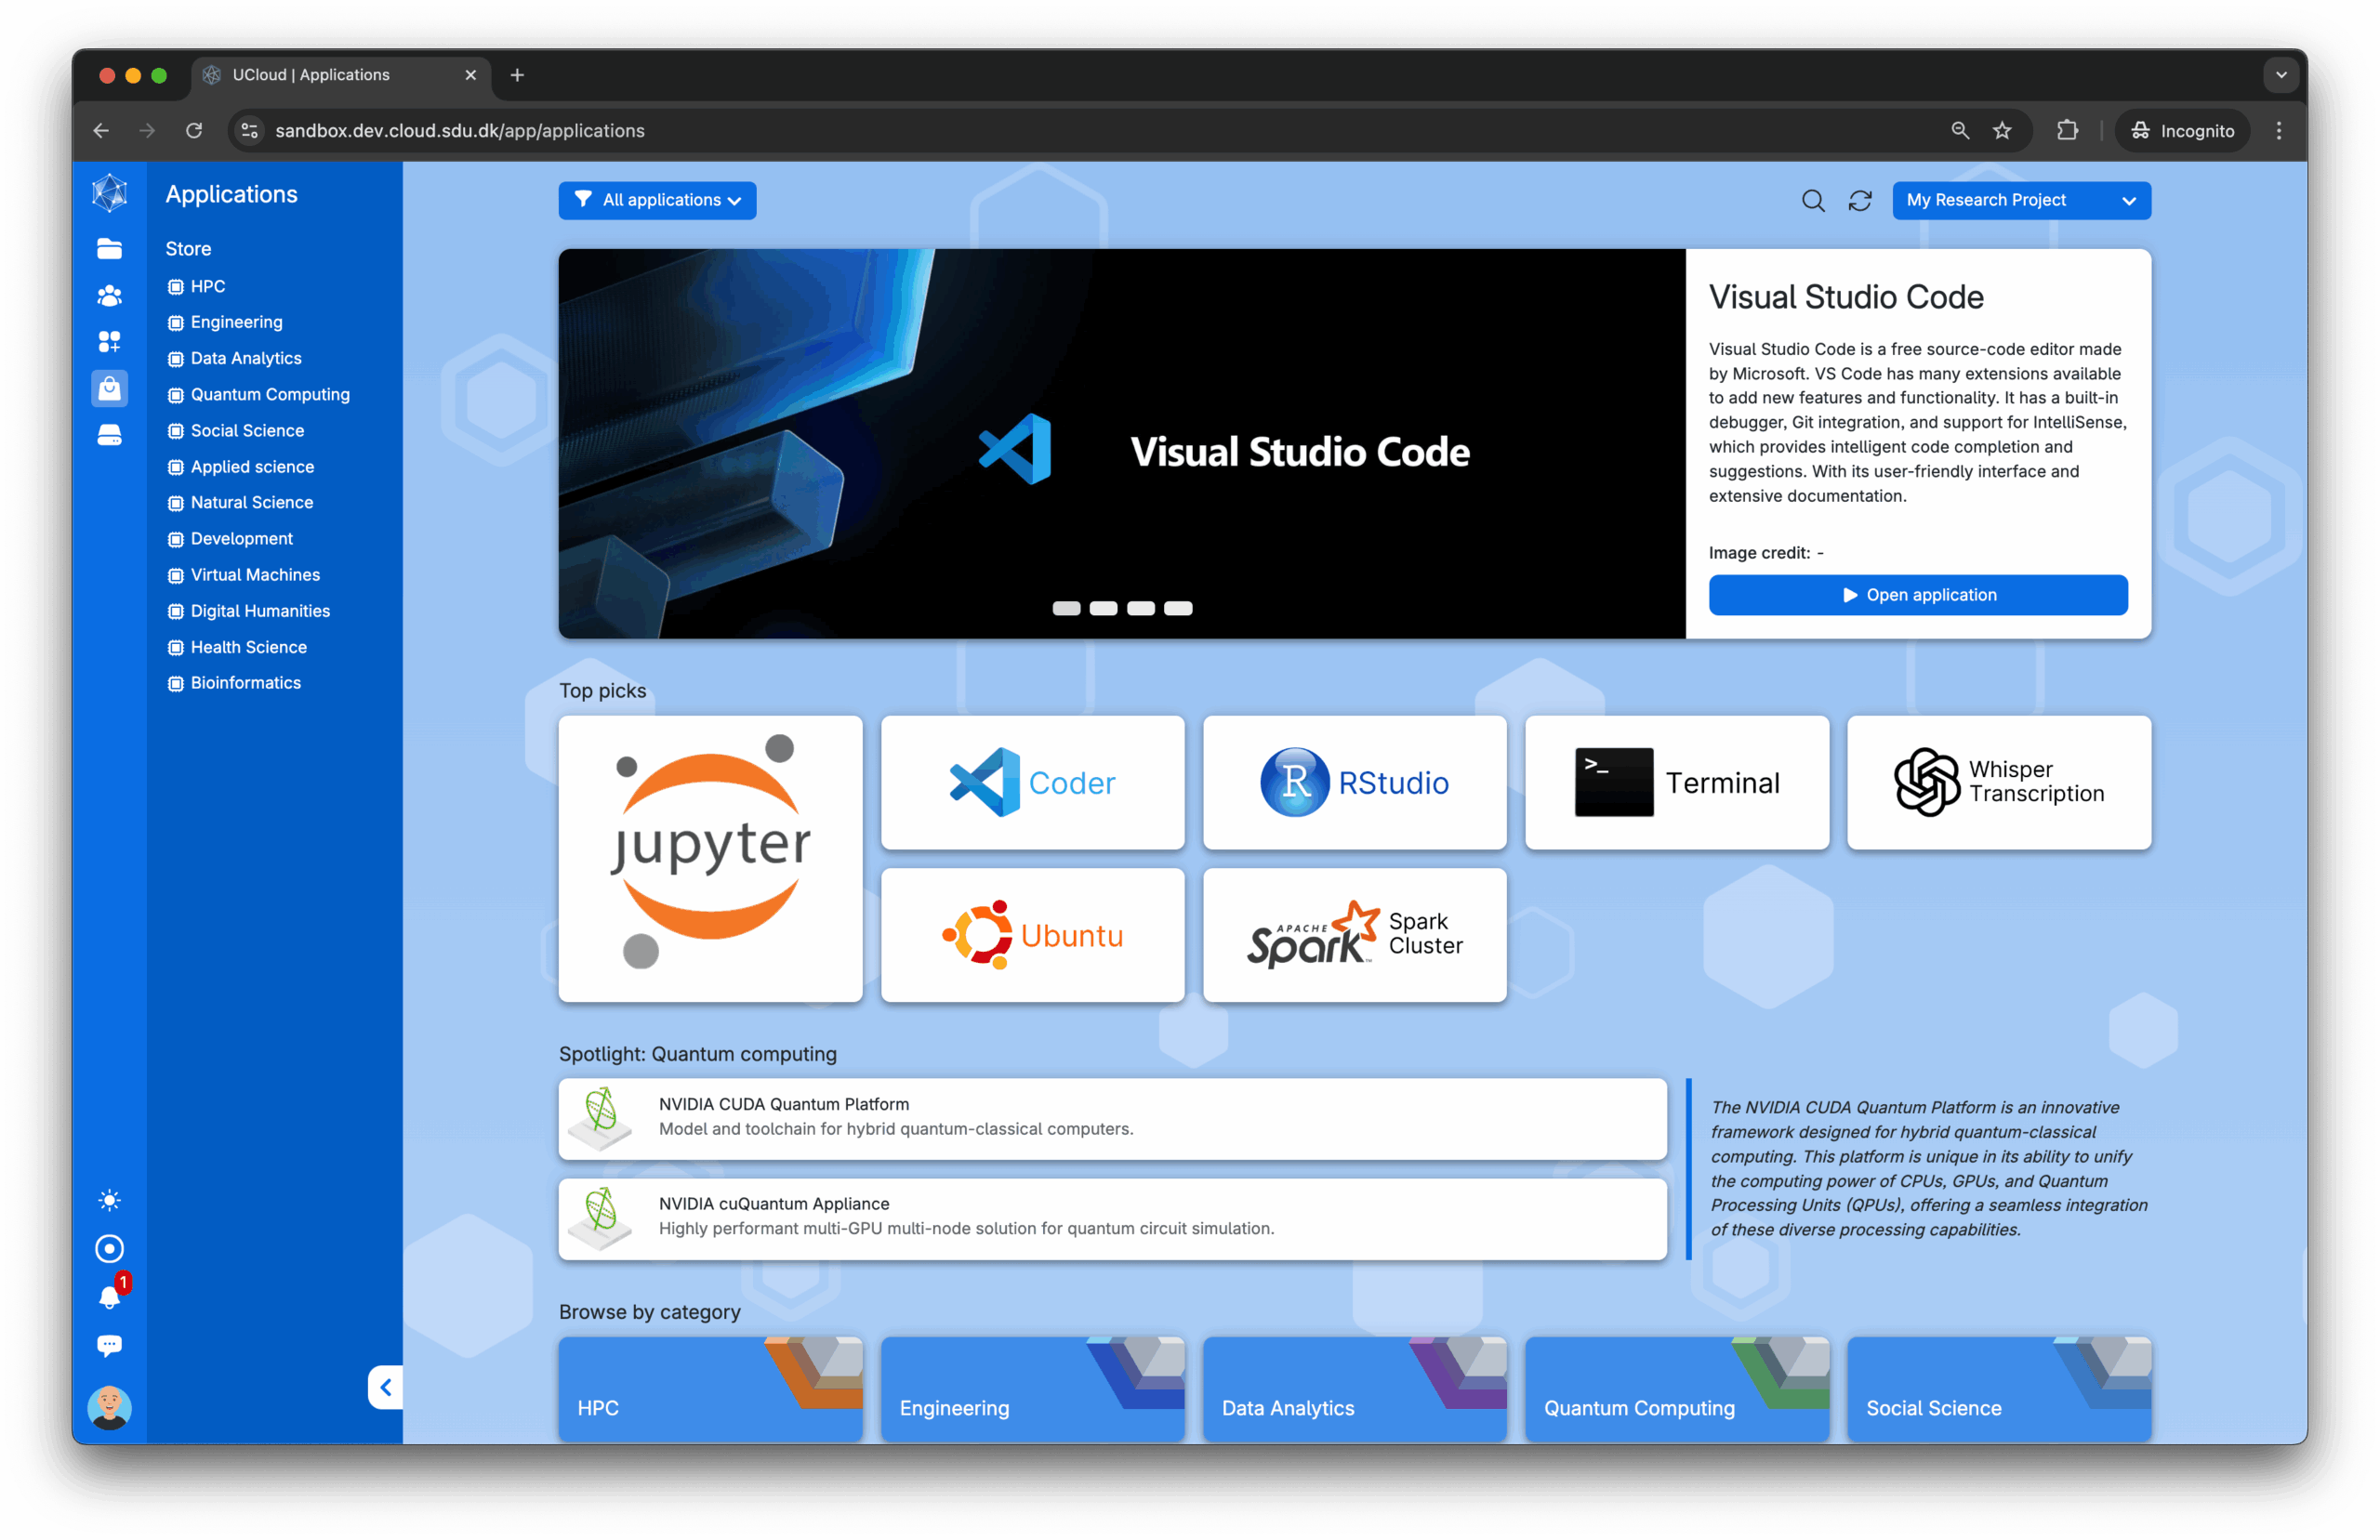Select Social Science in Store sidebar
2380x1540 pixels.
[236, 430]
